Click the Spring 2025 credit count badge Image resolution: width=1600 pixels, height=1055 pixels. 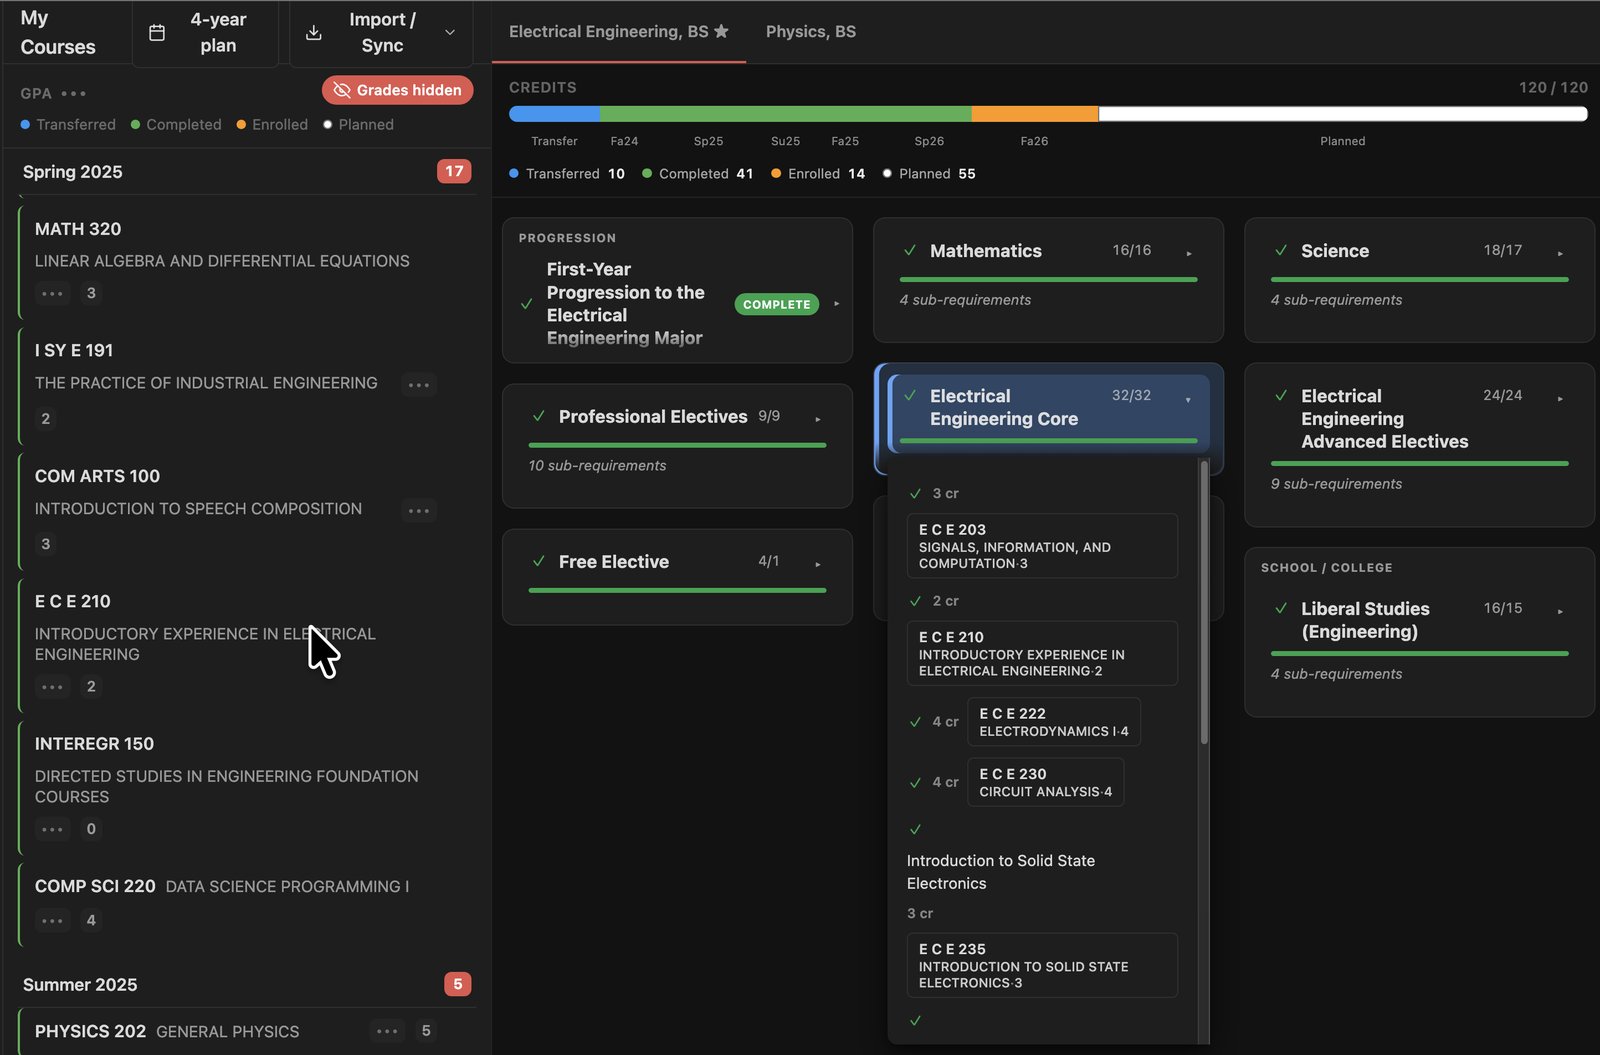point(454,171)
